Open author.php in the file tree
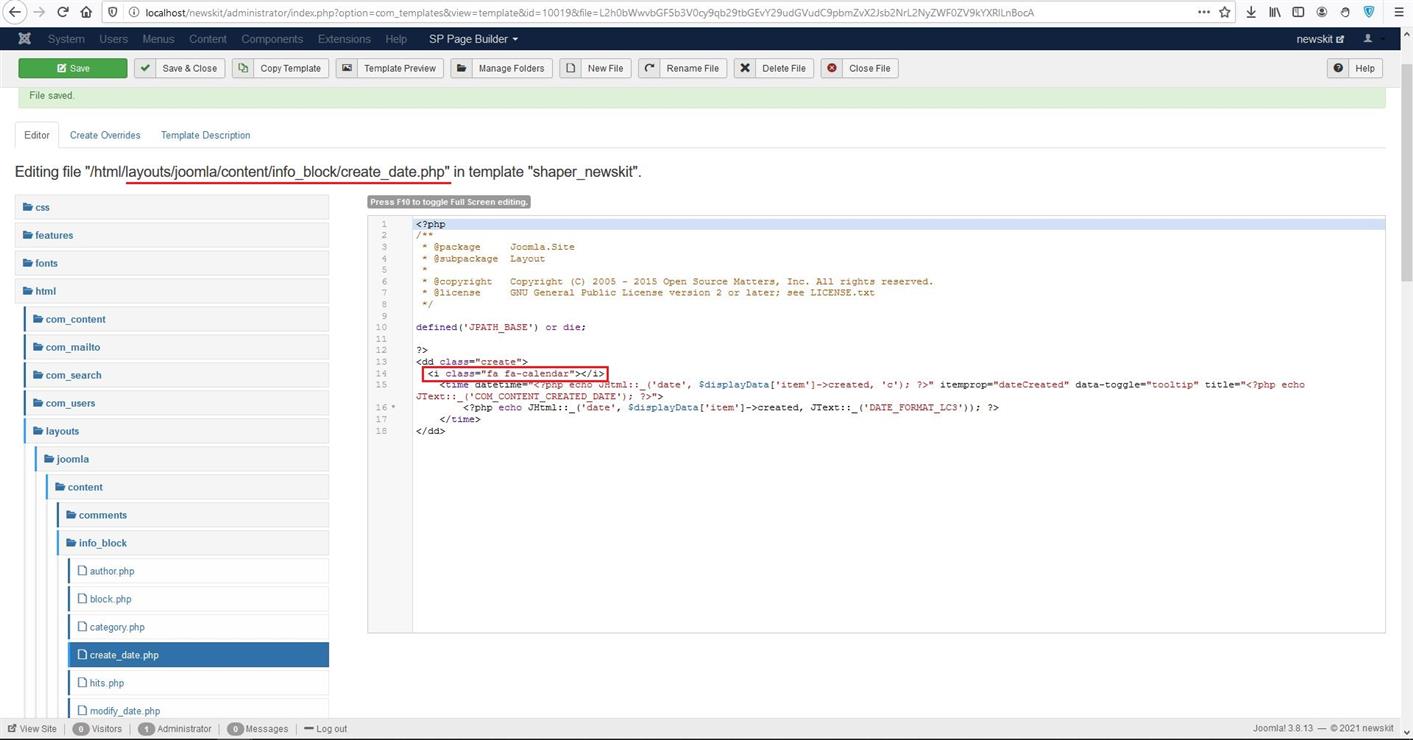 point(112,571)
